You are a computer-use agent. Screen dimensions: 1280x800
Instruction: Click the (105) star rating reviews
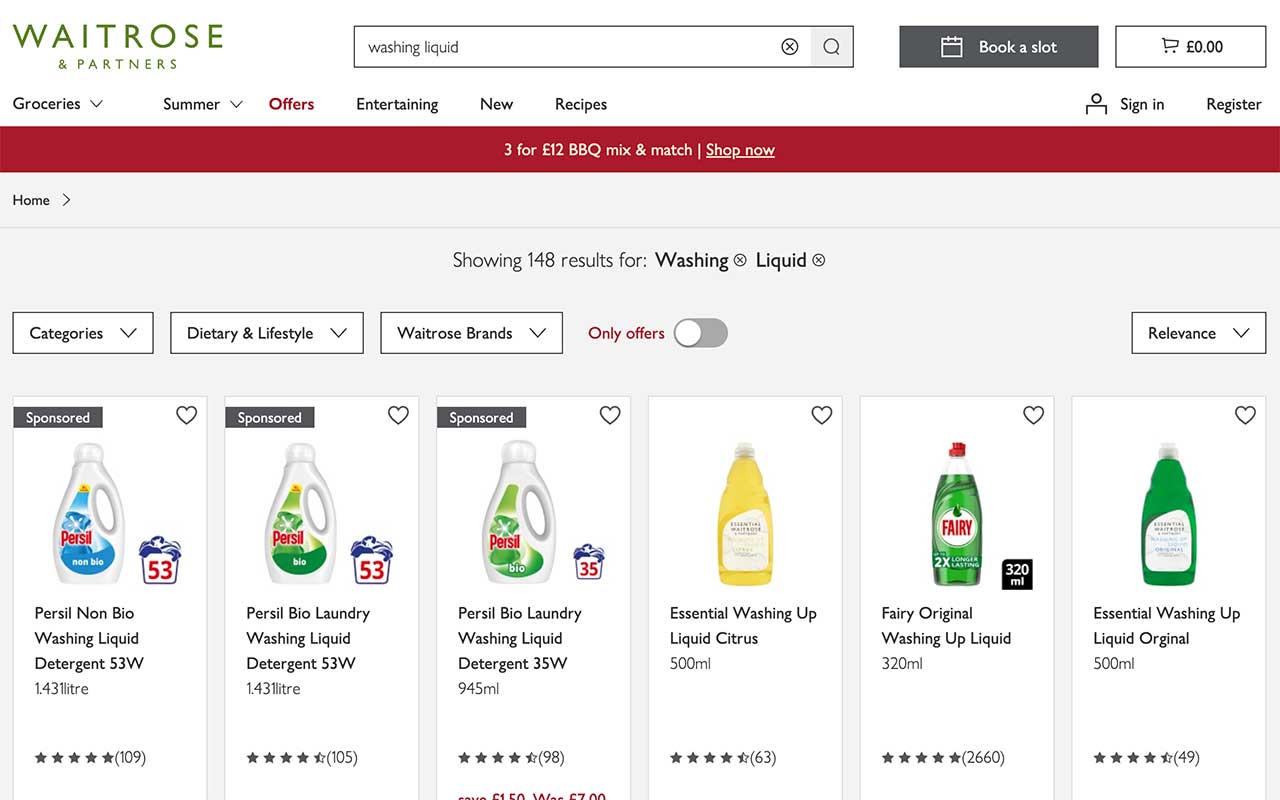[302, 757]
